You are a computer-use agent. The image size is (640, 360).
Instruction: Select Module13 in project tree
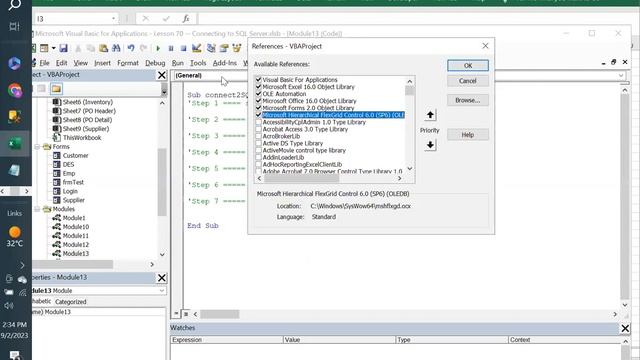coord(76,253)
